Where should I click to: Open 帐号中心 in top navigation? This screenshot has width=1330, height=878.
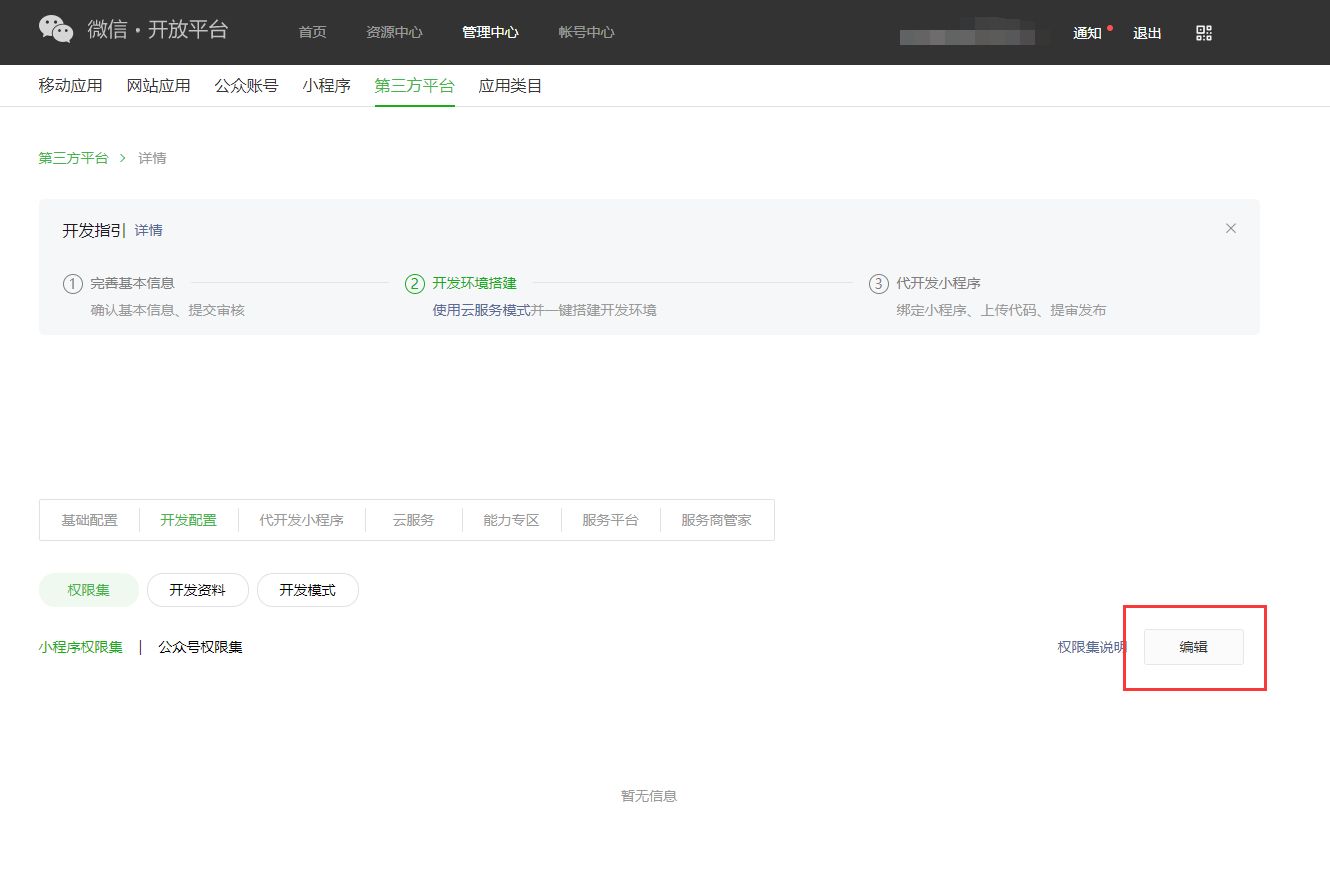[x=586, y=32]
